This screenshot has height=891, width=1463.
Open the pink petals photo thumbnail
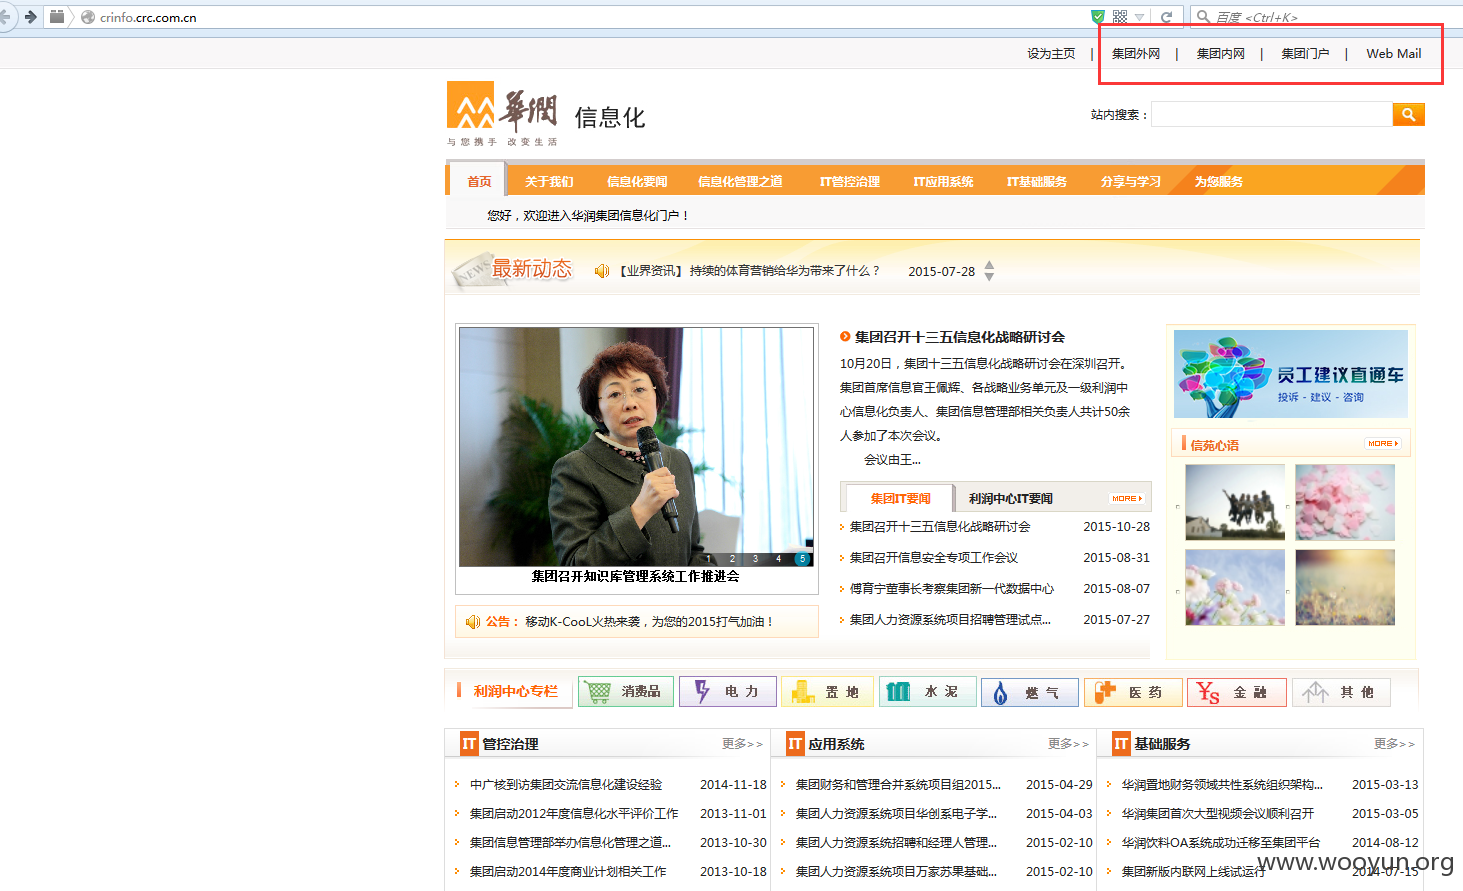point(1345,502)
